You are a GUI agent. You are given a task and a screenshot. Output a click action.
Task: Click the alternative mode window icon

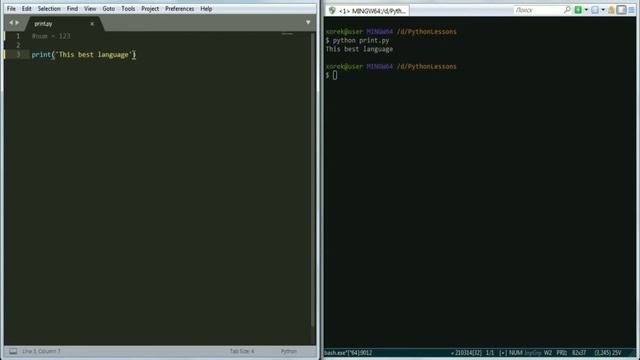point(621,10)
